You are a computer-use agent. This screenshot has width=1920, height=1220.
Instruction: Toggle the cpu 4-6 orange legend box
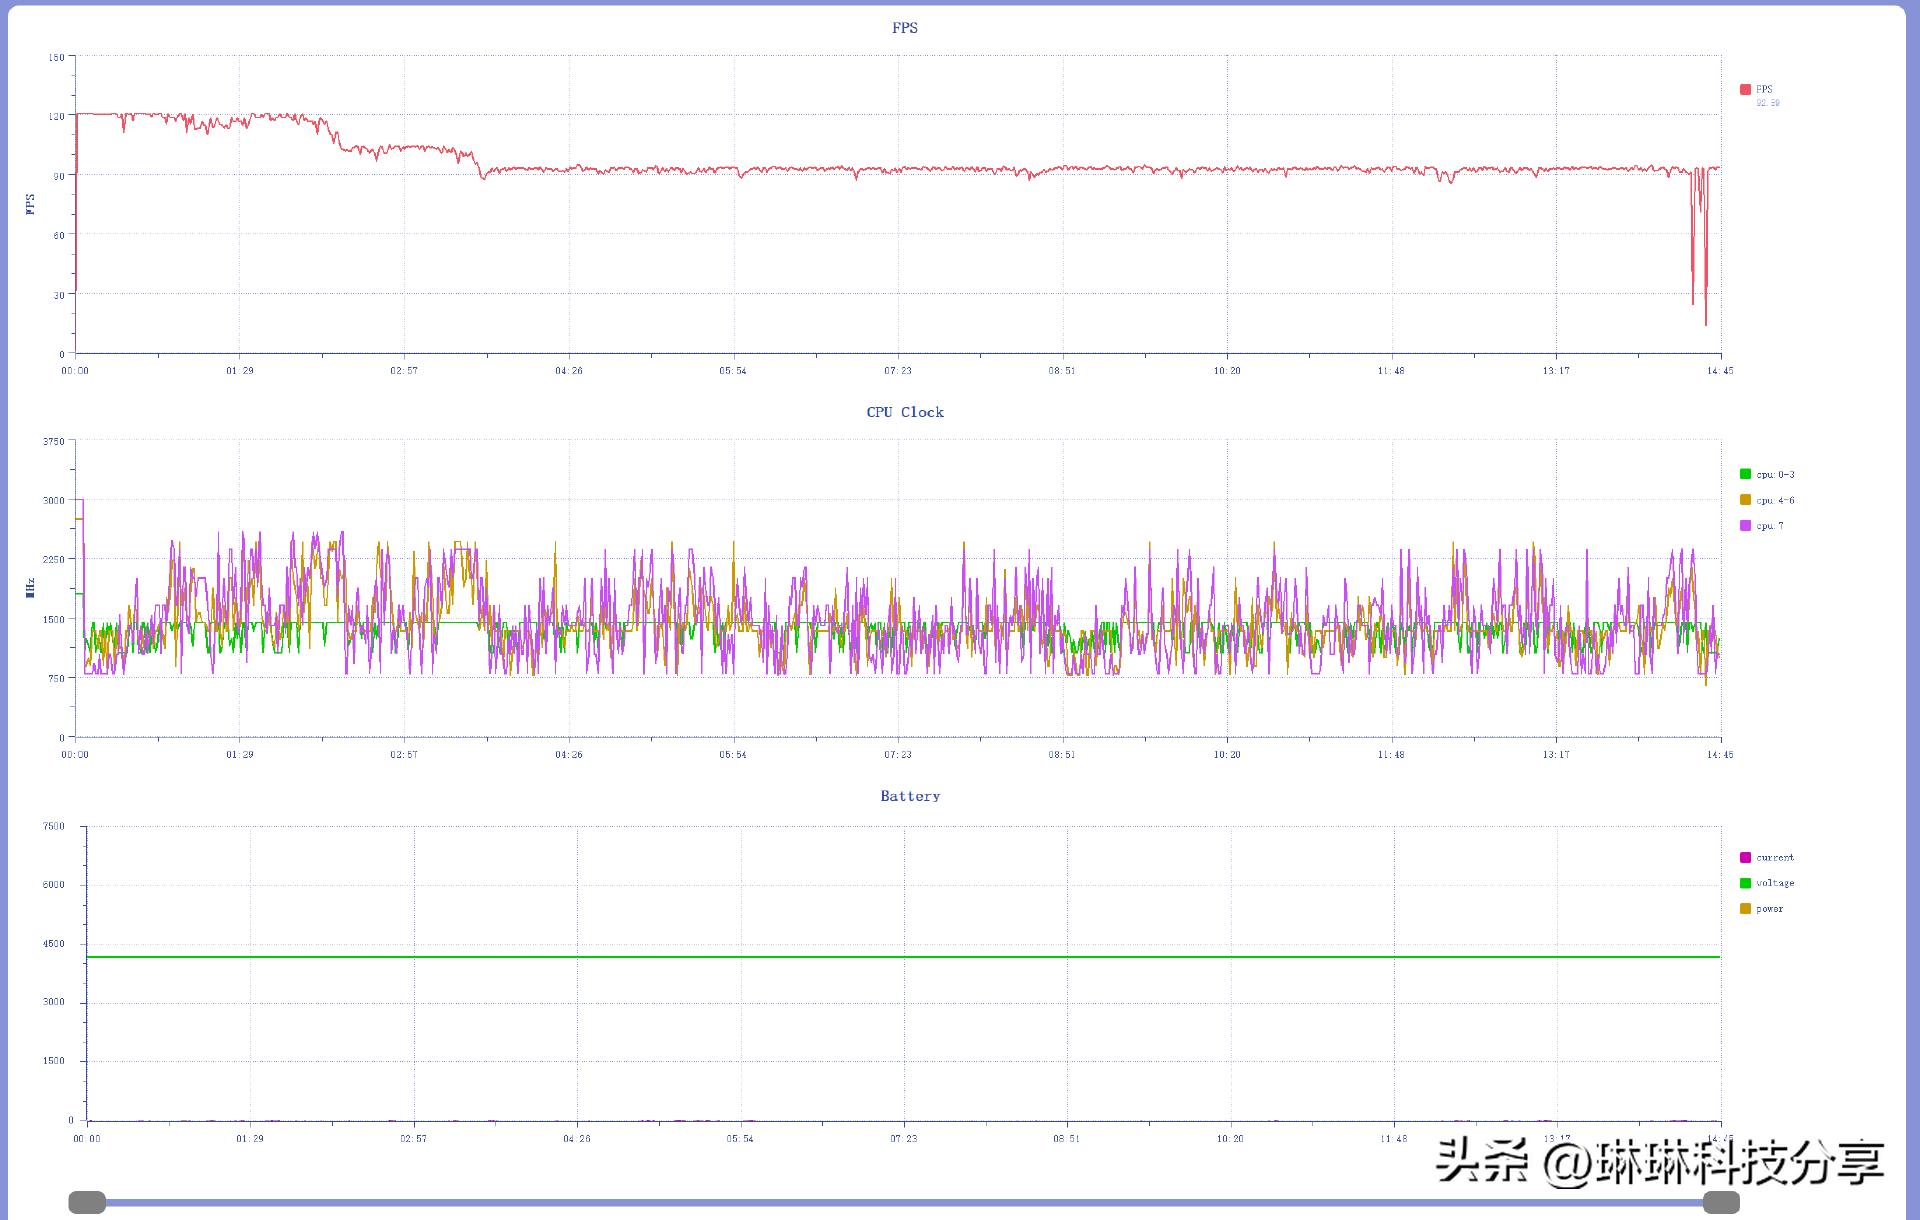(1745, 500)
